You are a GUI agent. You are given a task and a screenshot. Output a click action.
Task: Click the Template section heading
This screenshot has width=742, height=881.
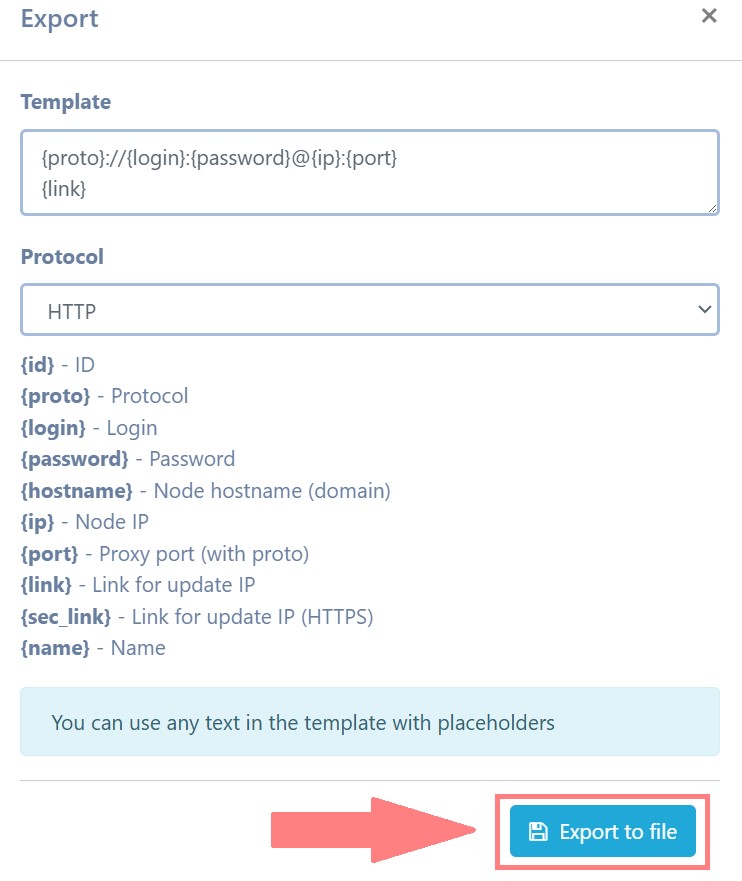coord(65,101)
